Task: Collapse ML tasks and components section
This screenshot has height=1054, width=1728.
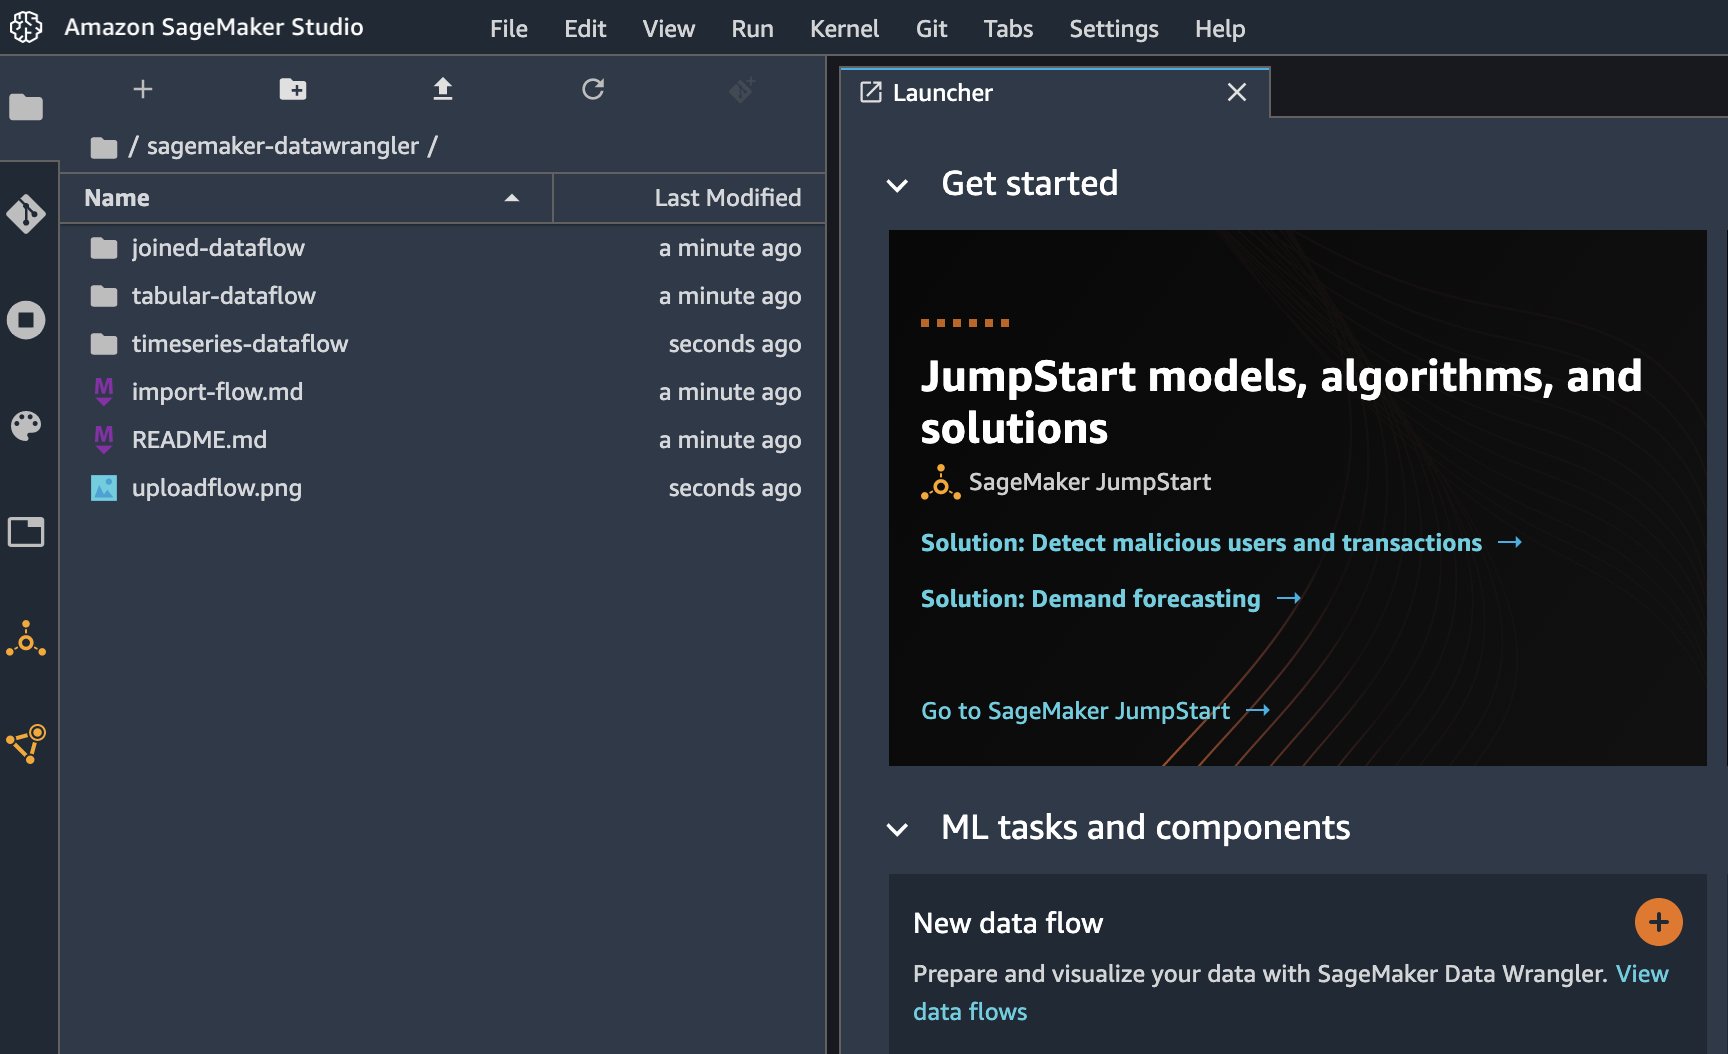Action: (x=897, y=829)
